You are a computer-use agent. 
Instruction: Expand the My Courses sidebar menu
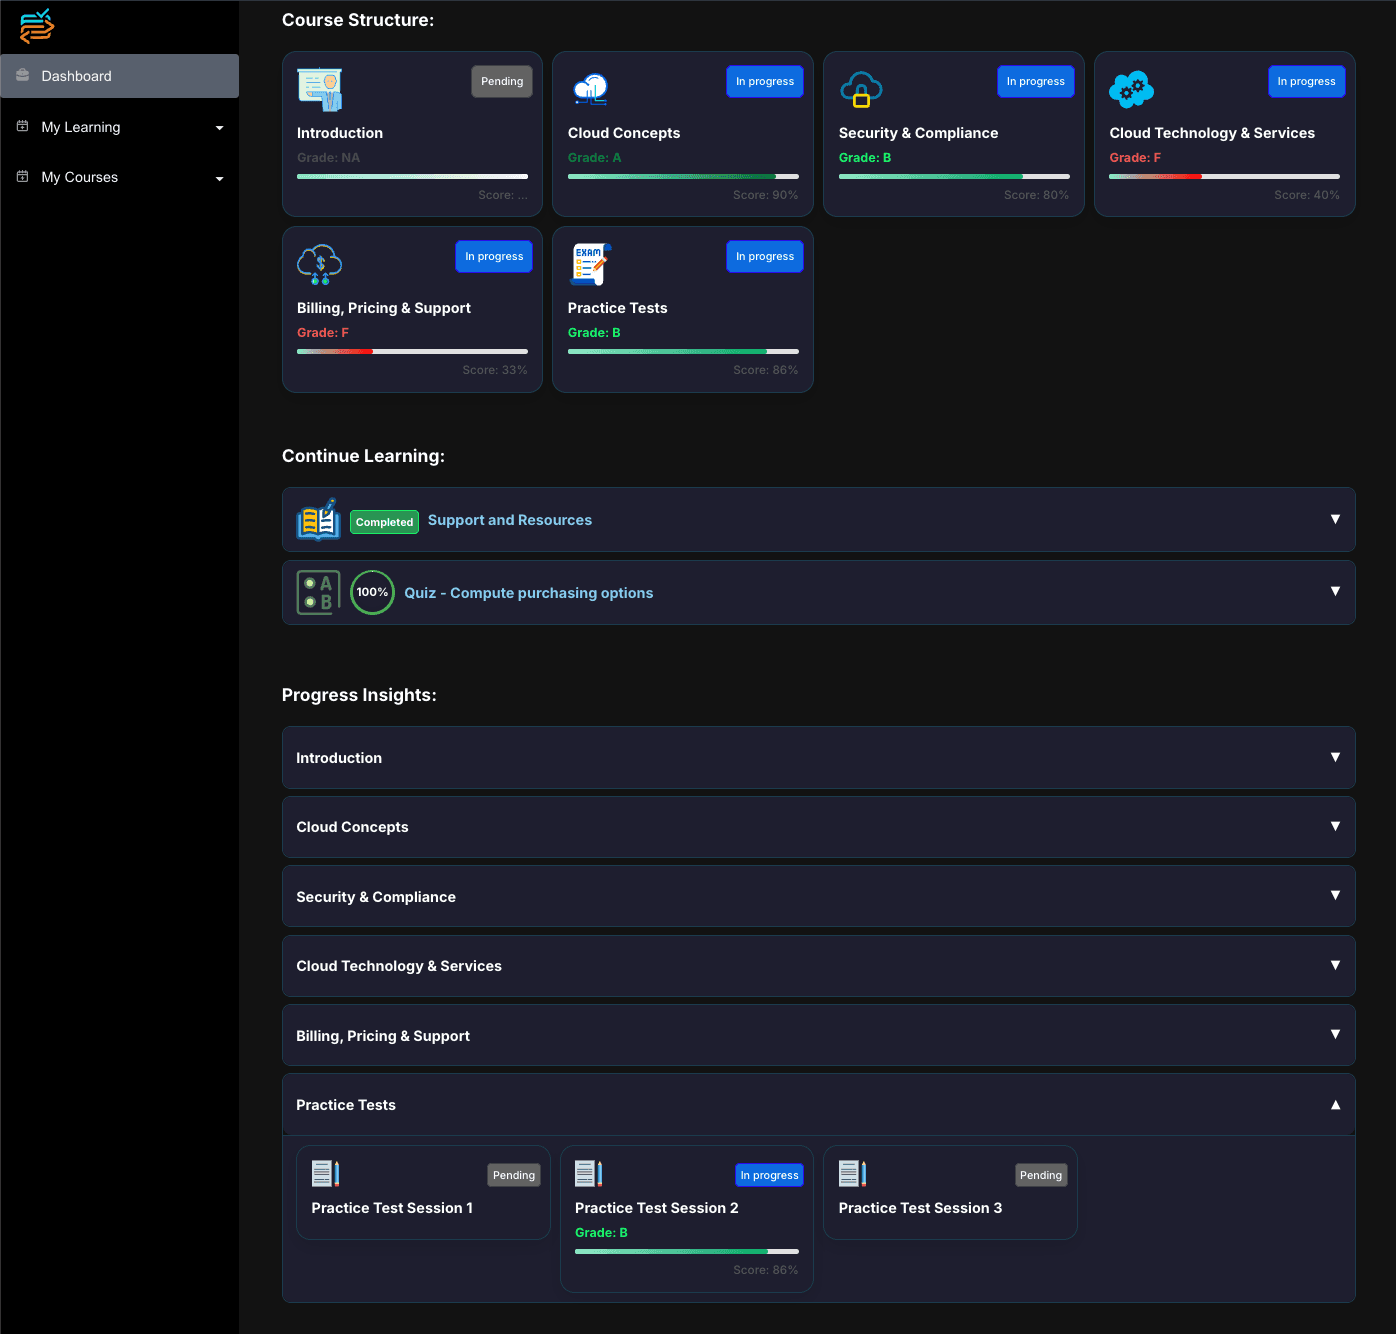click(x=119, y=177)
